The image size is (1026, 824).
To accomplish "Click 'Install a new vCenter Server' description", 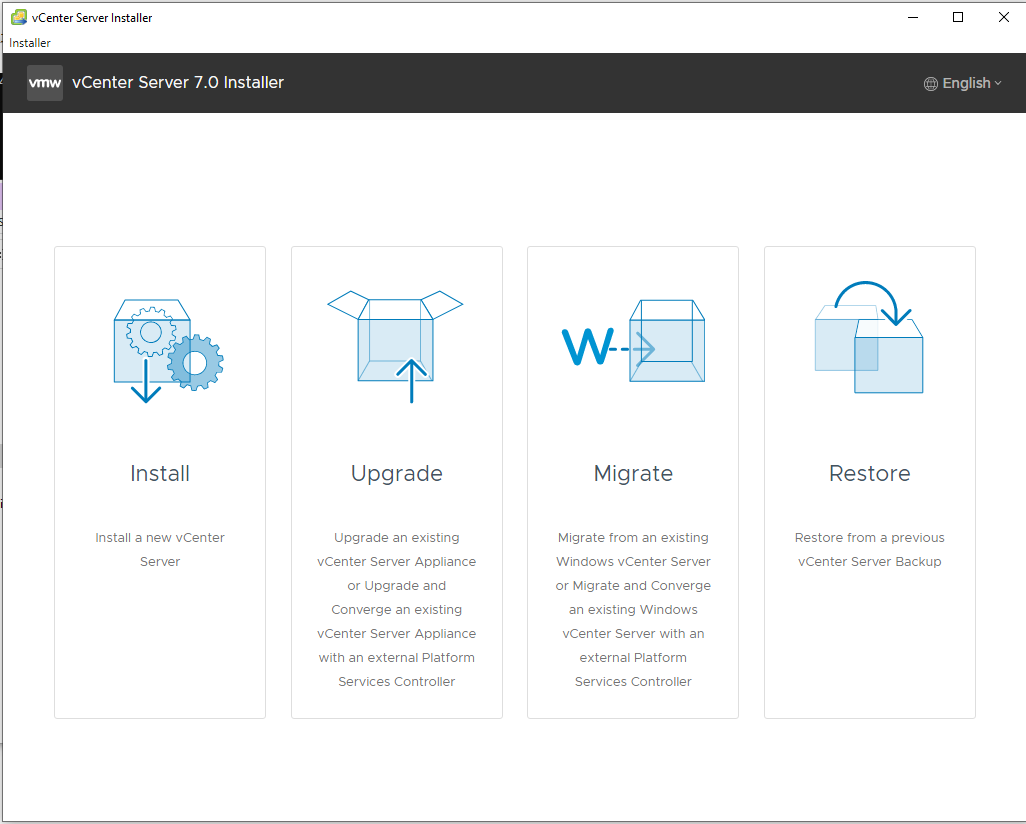I will [x=160, y=550].
